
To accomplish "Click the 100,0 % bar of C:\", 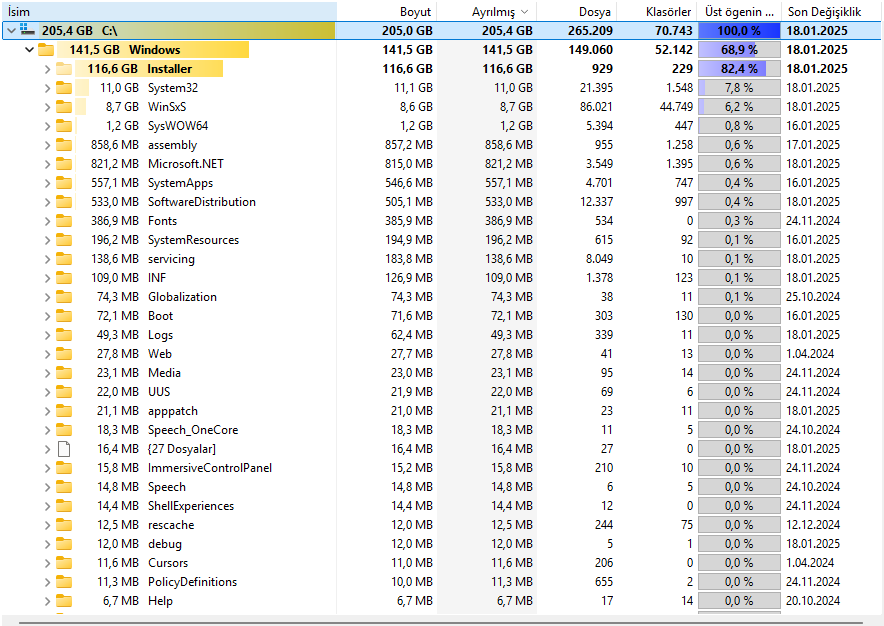I will pos(739,30).
